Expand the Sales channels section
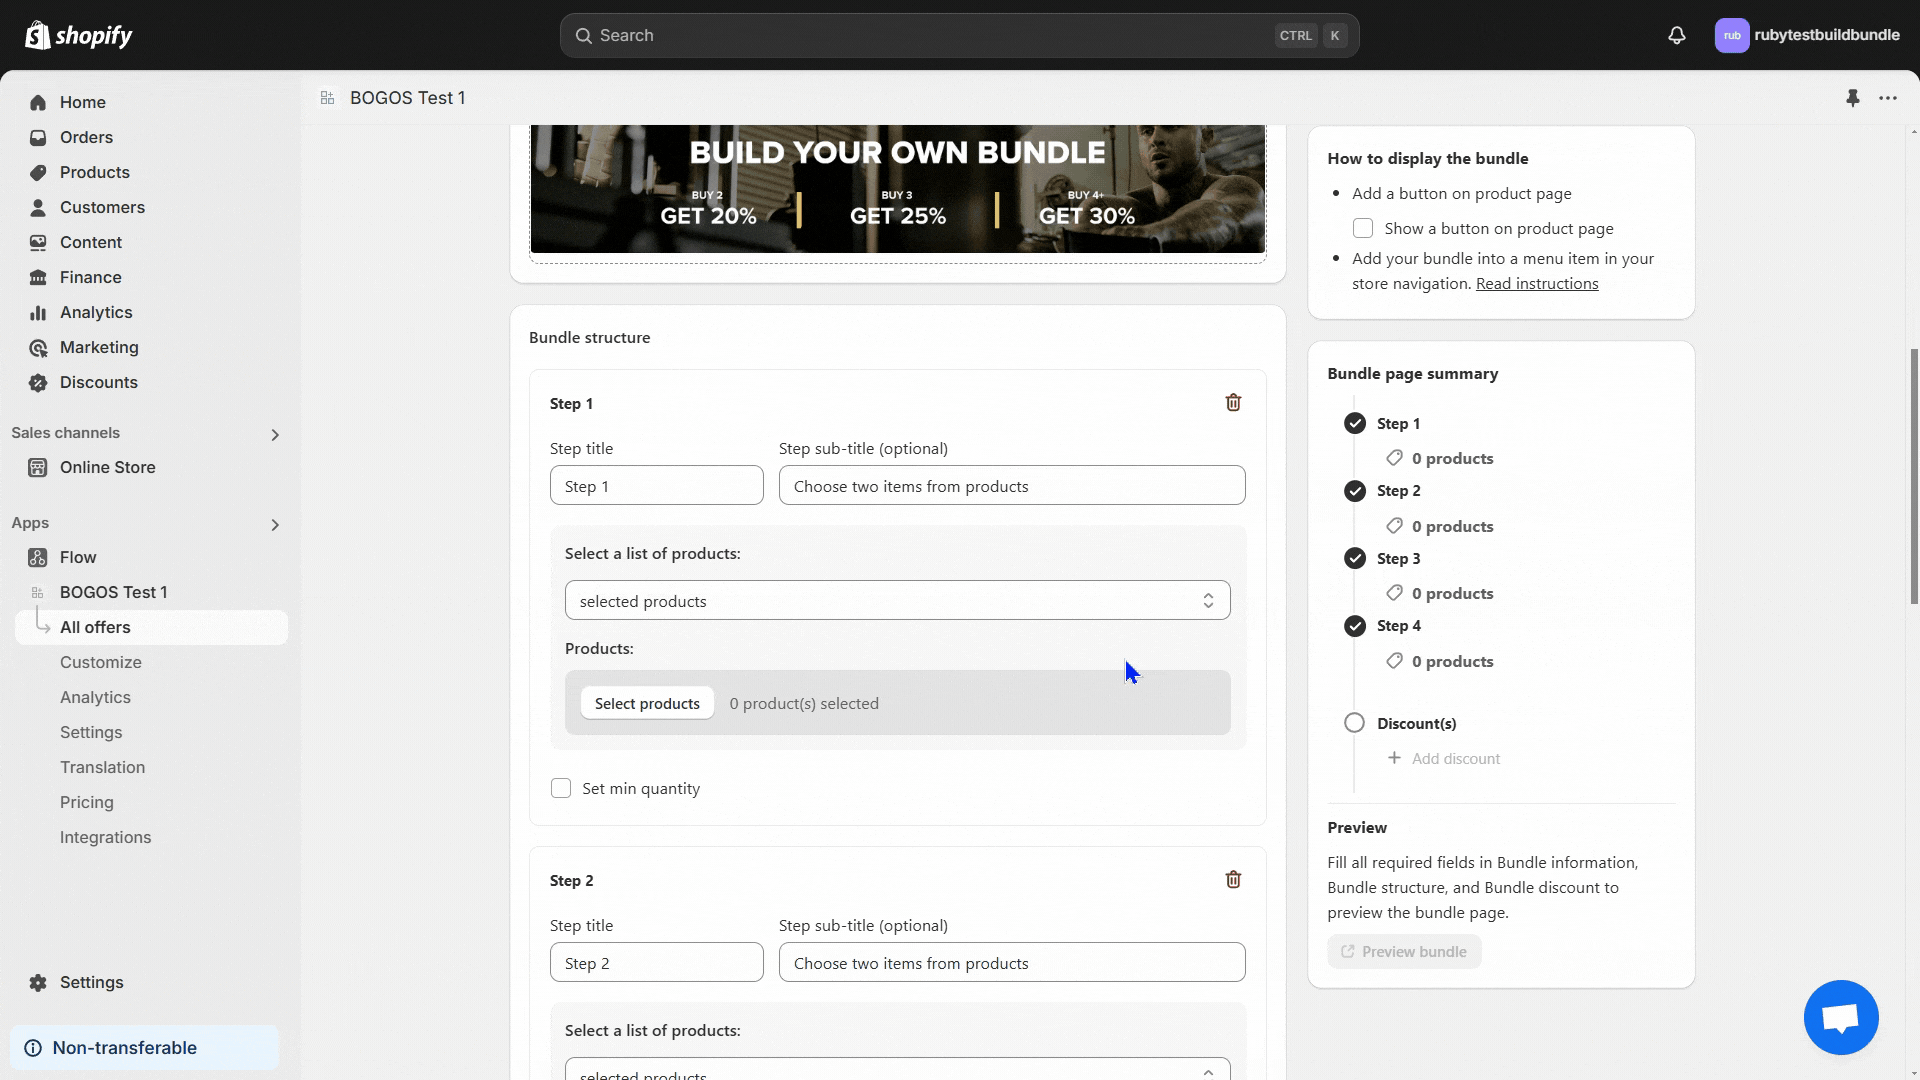 (x=275, y=434)
